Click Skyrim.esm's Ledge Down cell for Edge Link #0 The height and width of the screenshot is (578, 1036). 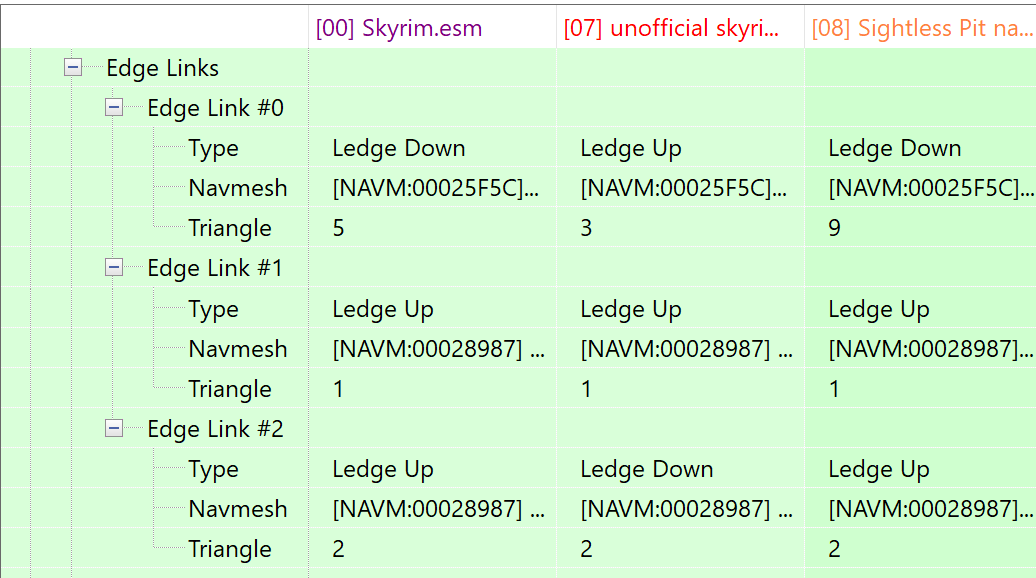click(399, 148)
